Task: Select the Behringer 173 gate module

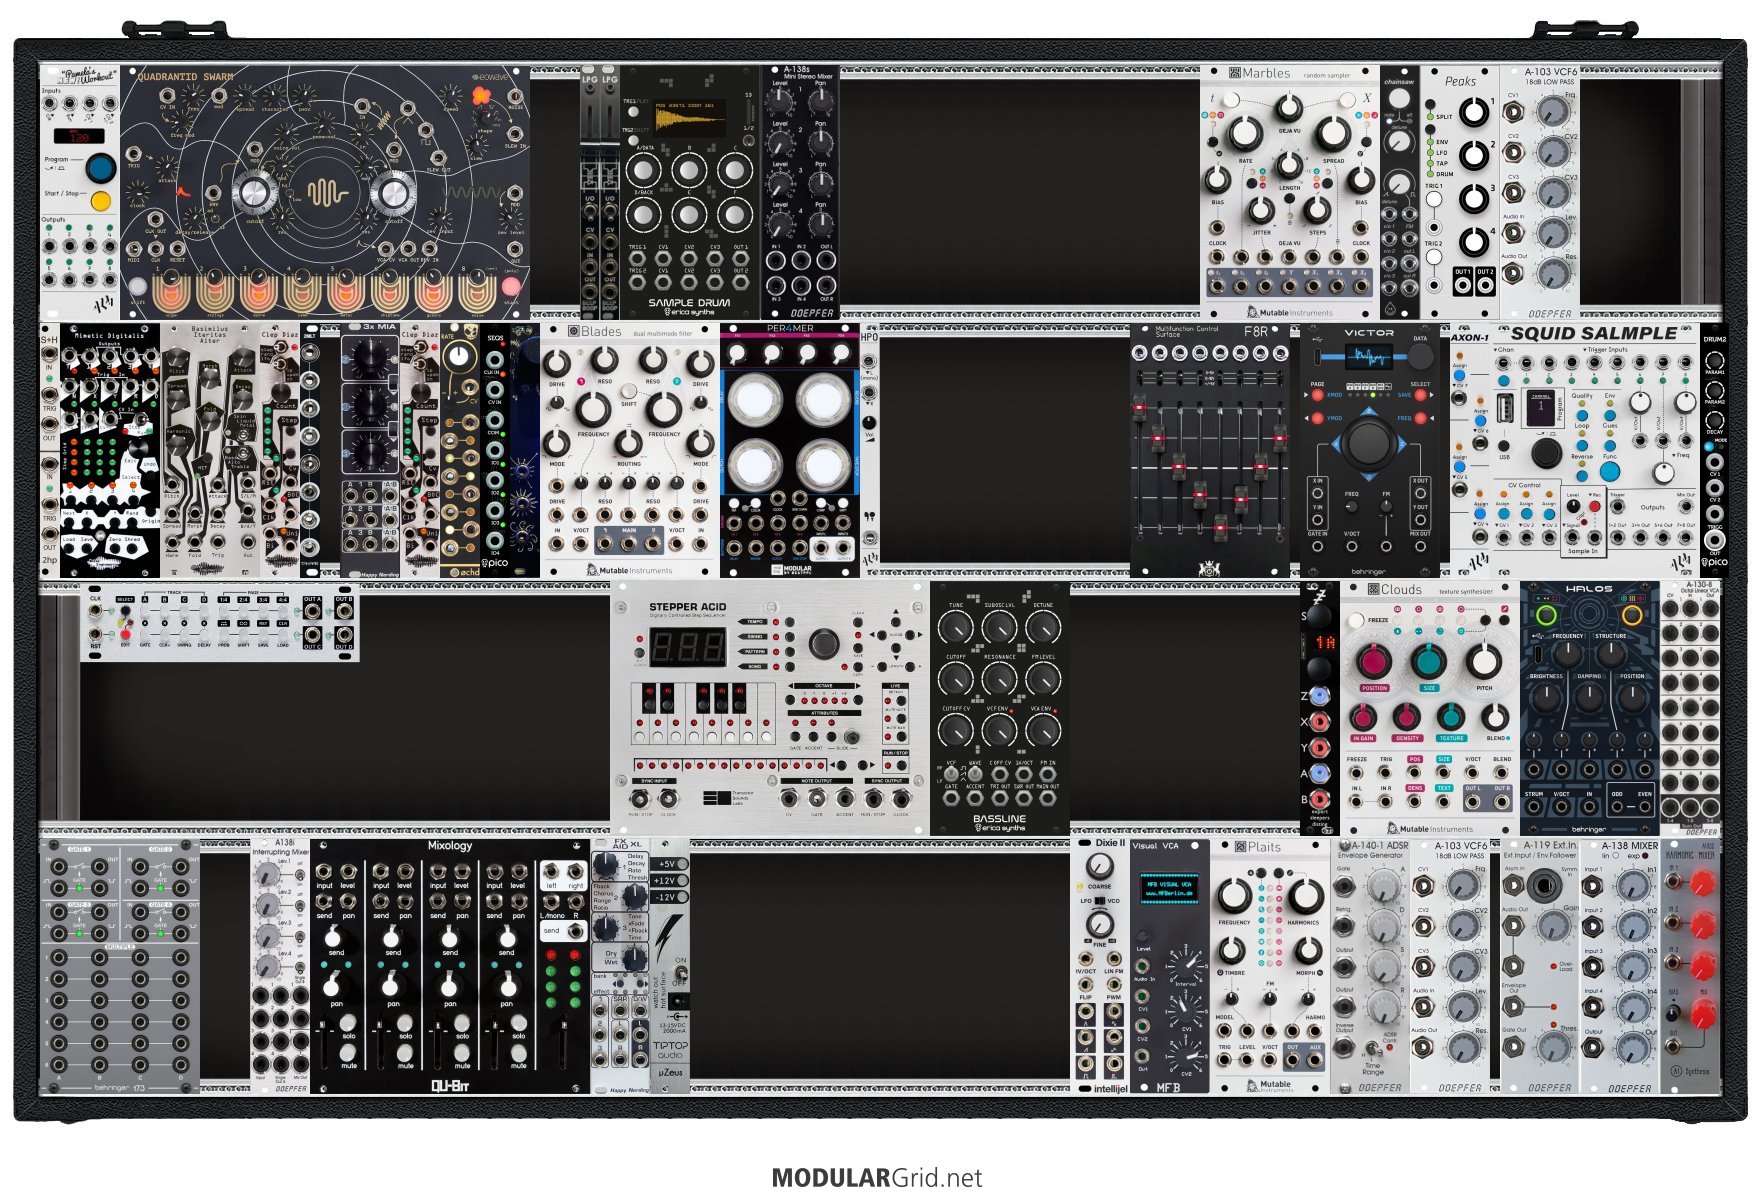Action: point(120,966)
